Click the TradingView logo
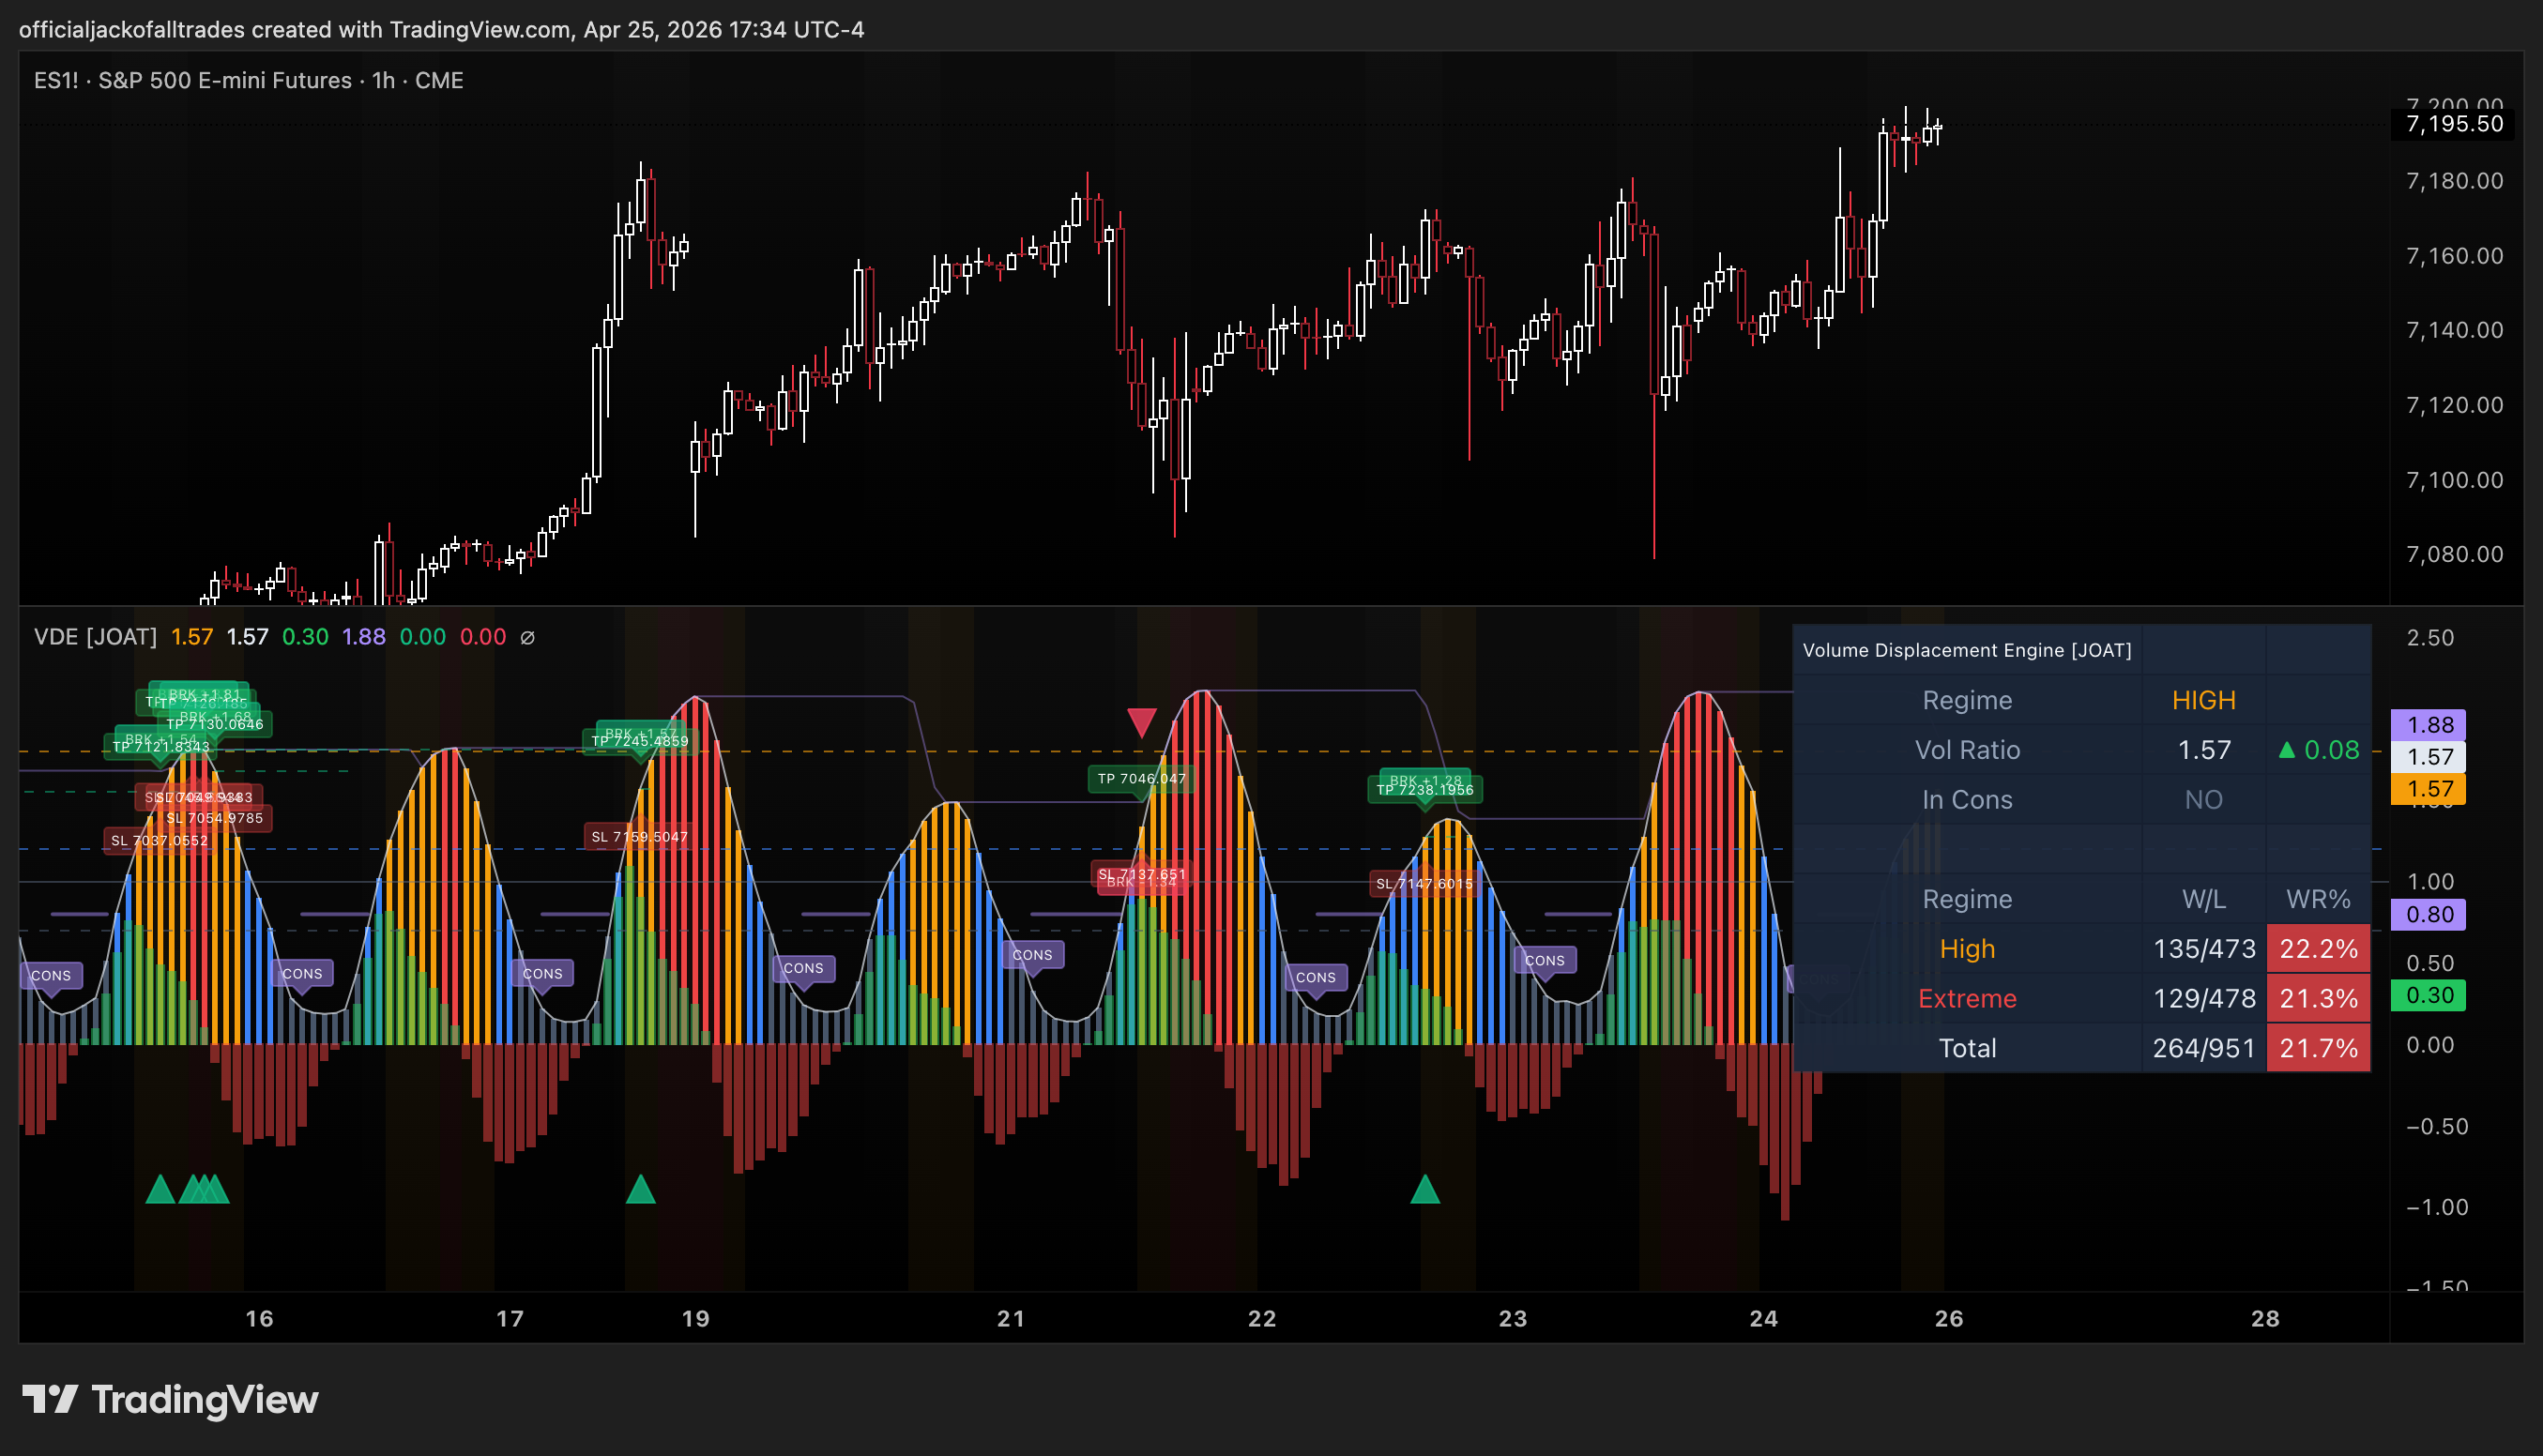The width and height of the screenshot is (2543, 1456). [170, 1399]
